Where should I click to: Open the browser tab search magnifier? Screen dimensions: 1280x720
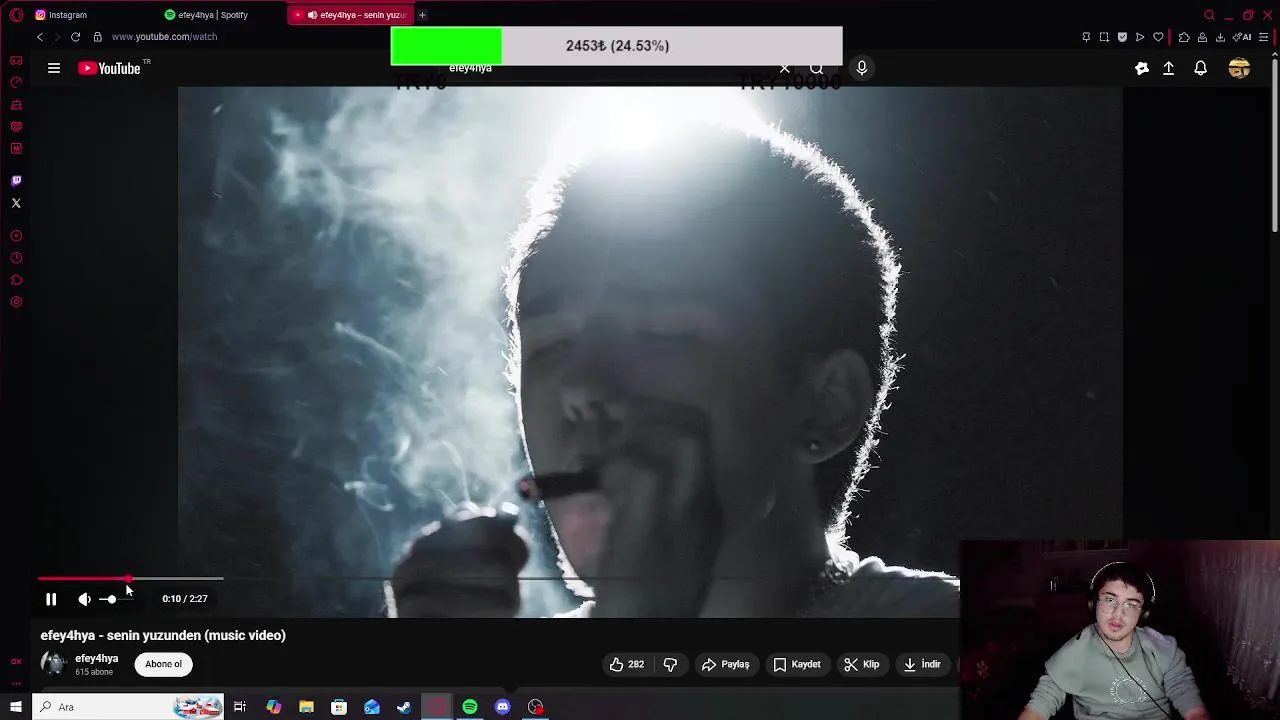pyautogui.click(x=1210, y=15)
